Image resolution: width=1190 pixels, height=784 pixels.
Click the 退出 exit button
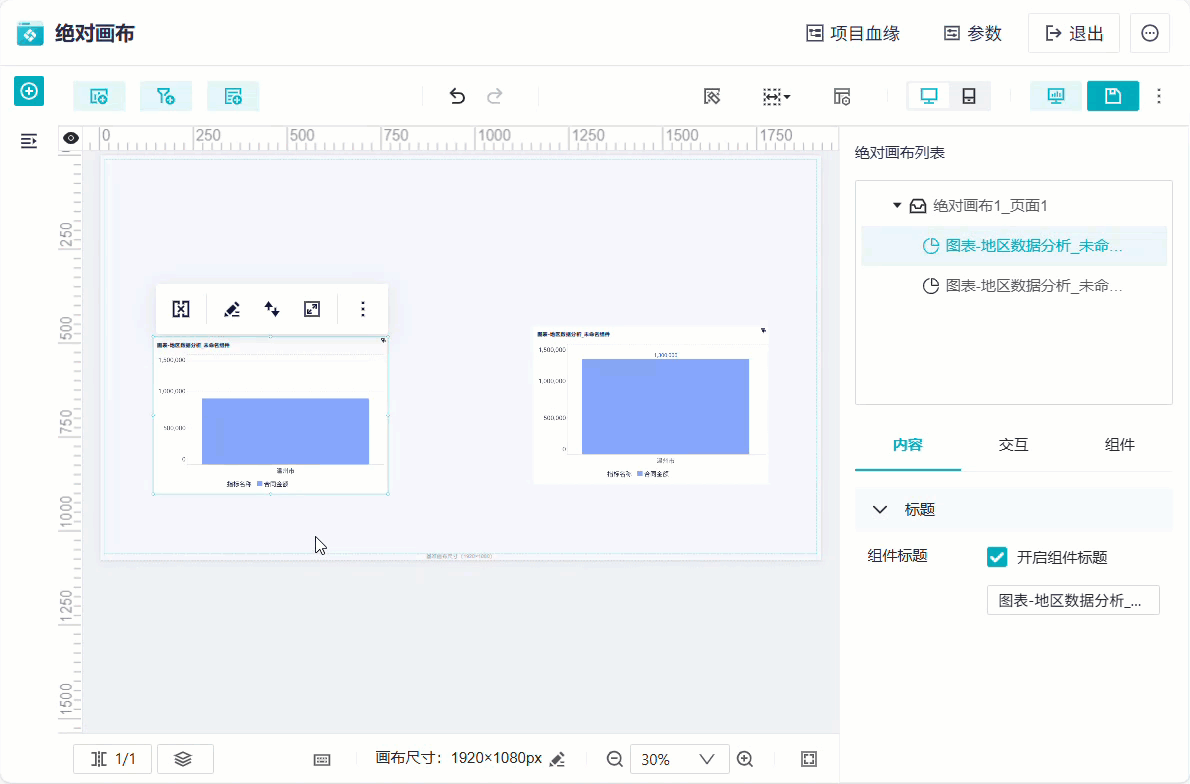click(1073, 33)
